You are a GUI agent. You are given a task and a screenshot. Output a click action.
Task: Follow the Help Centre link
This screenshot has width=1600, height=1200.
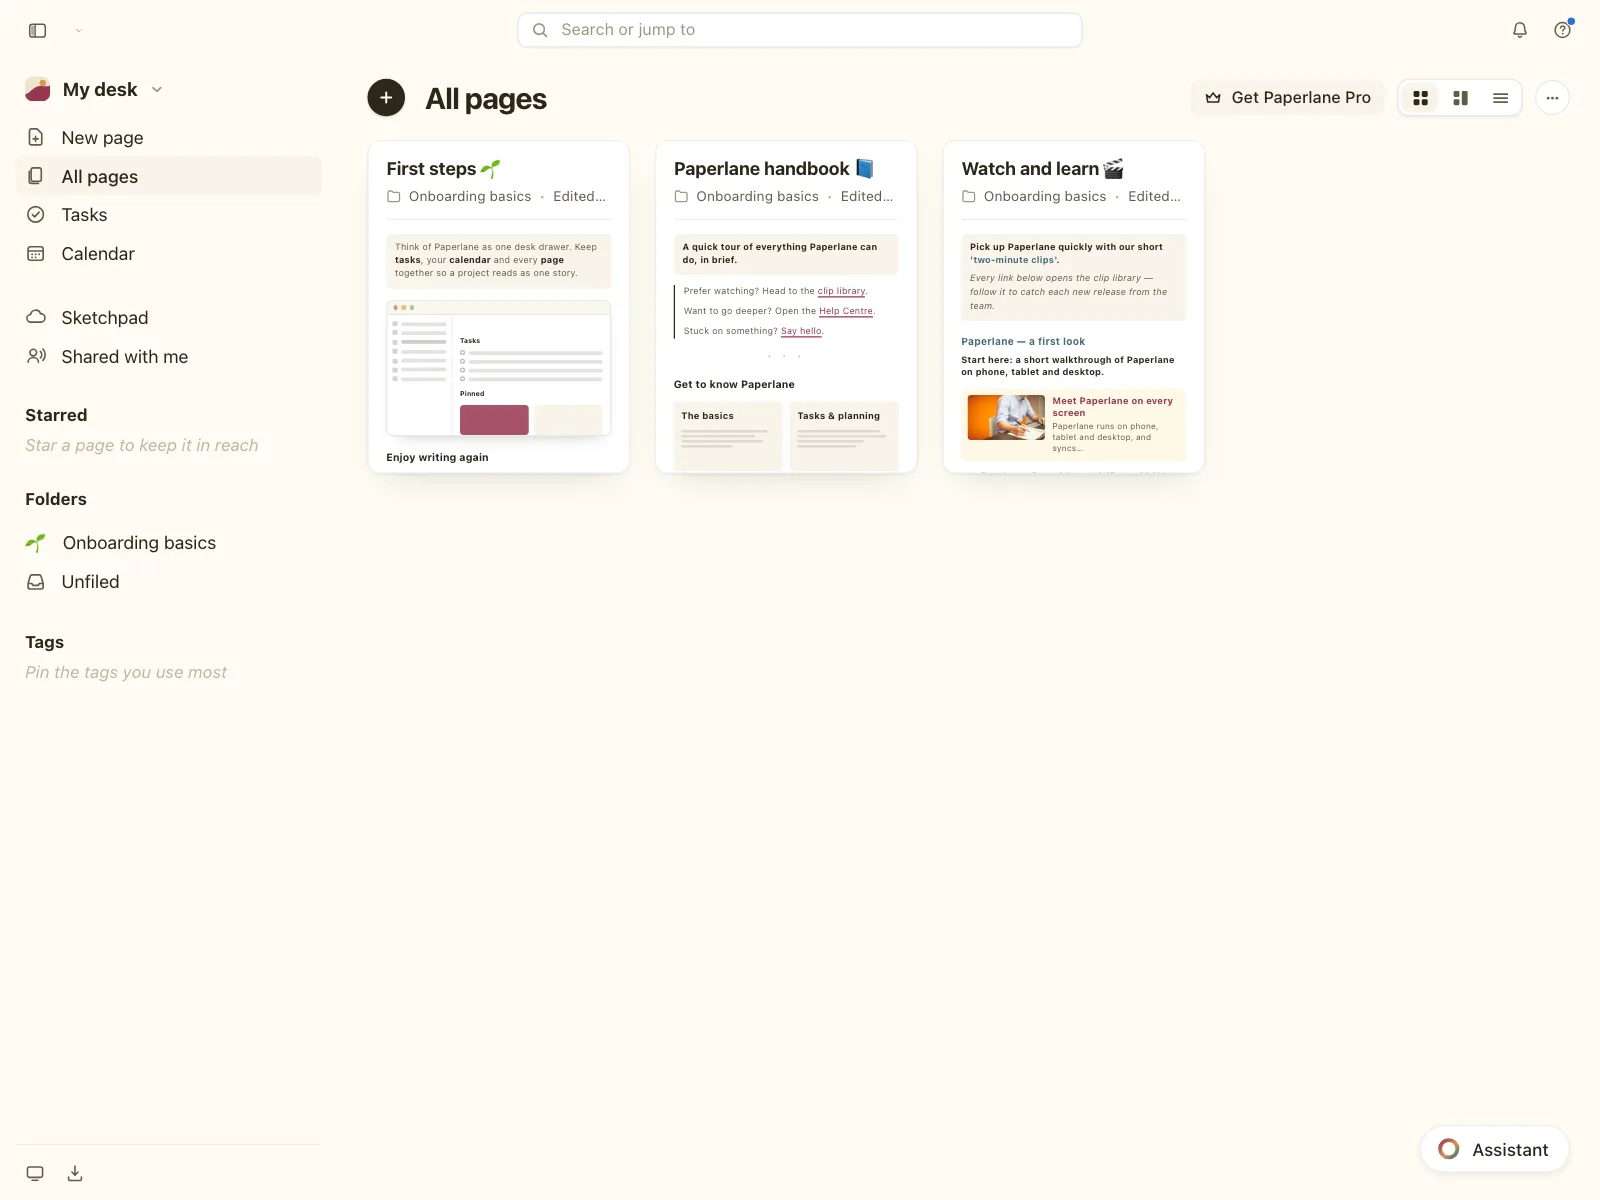[846, 312]
